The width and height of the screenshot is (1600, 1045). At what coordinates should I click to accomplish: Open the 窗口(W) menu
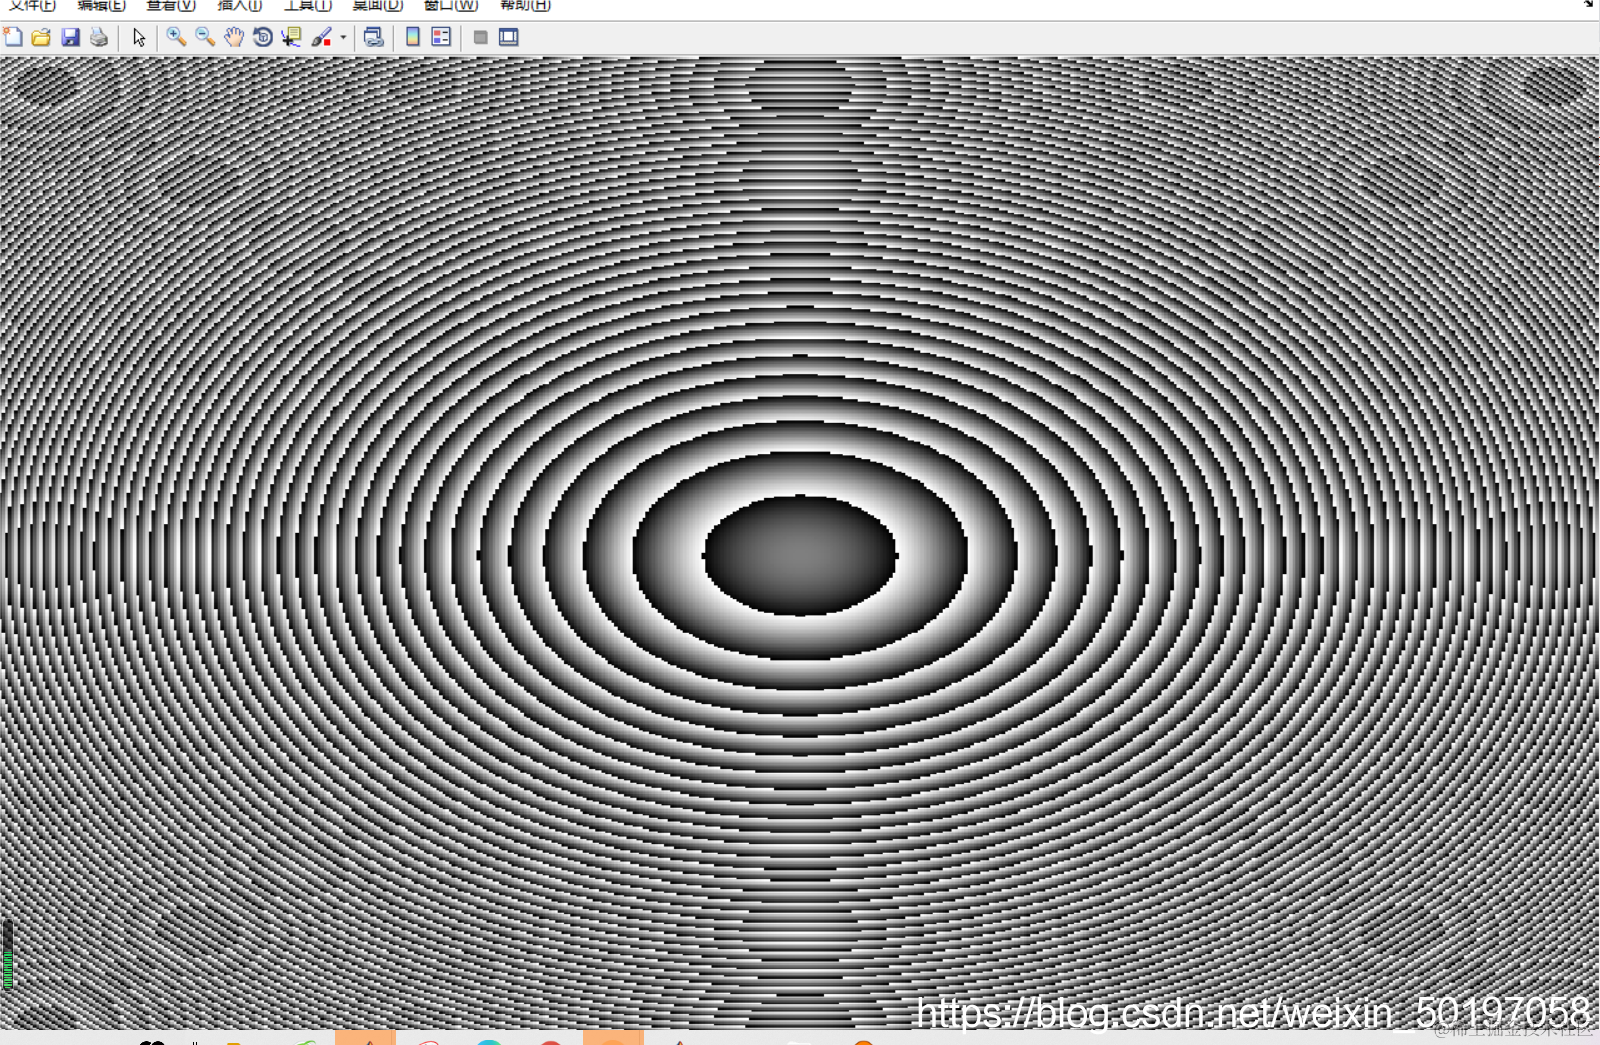coord(451,5)
